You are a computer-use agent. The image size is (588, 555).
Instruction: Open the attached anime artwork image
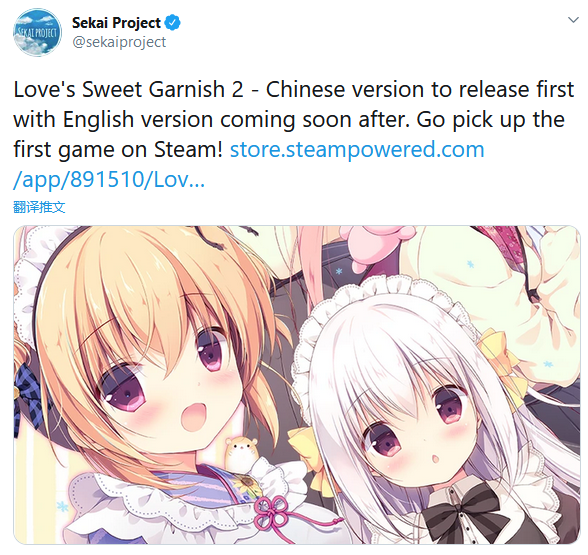tap(297, 385)
